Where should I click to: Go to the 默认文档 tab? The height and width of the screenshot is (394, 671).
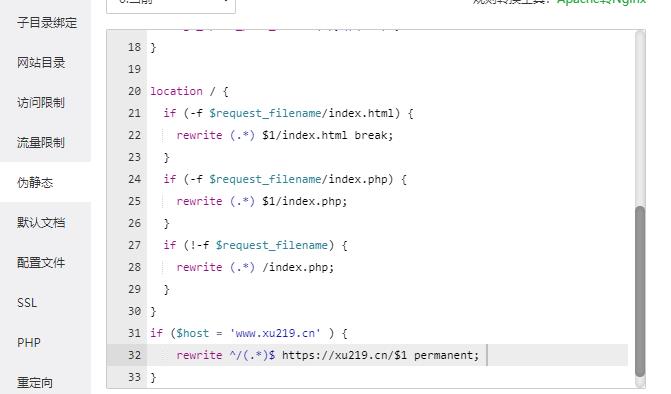pyautogui.click(x=41, y=222)
